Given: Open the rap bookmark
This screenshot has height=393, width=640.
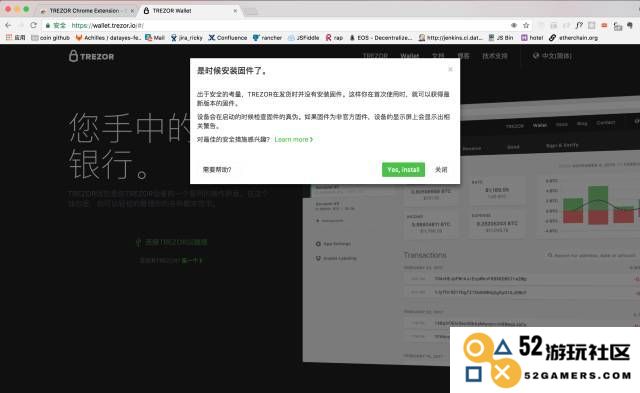Looking at the screenshot, I should pos(334,38).
